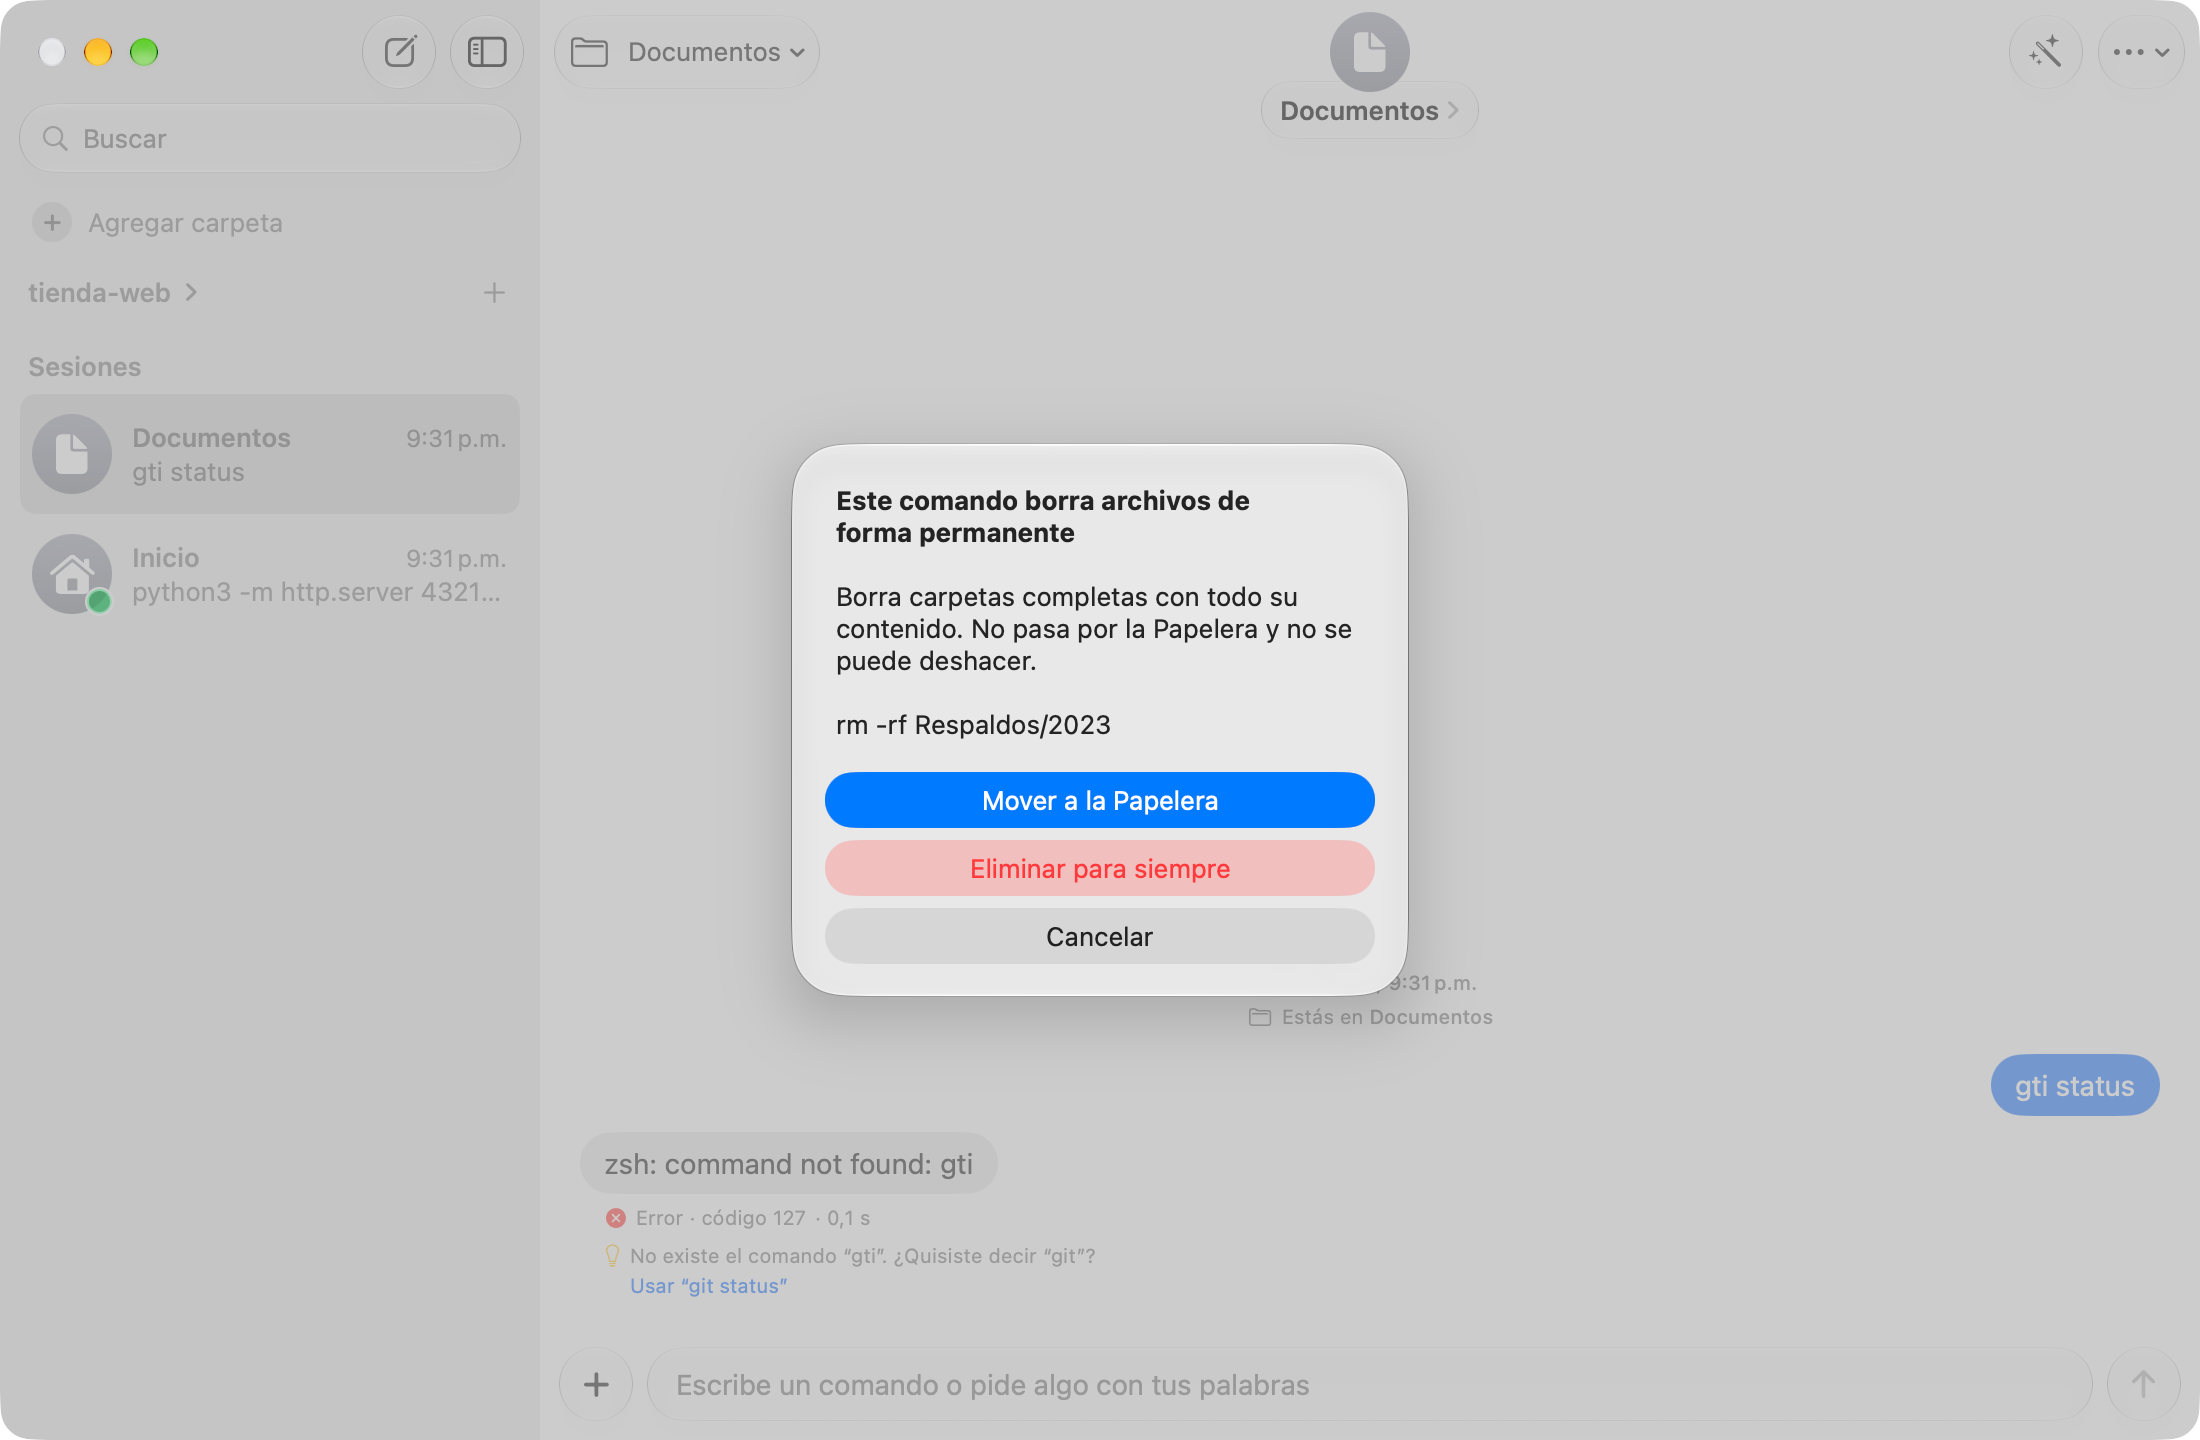
Task: Click the plus icon next to Agregar carpeta
Action: [x=52, y=222]
